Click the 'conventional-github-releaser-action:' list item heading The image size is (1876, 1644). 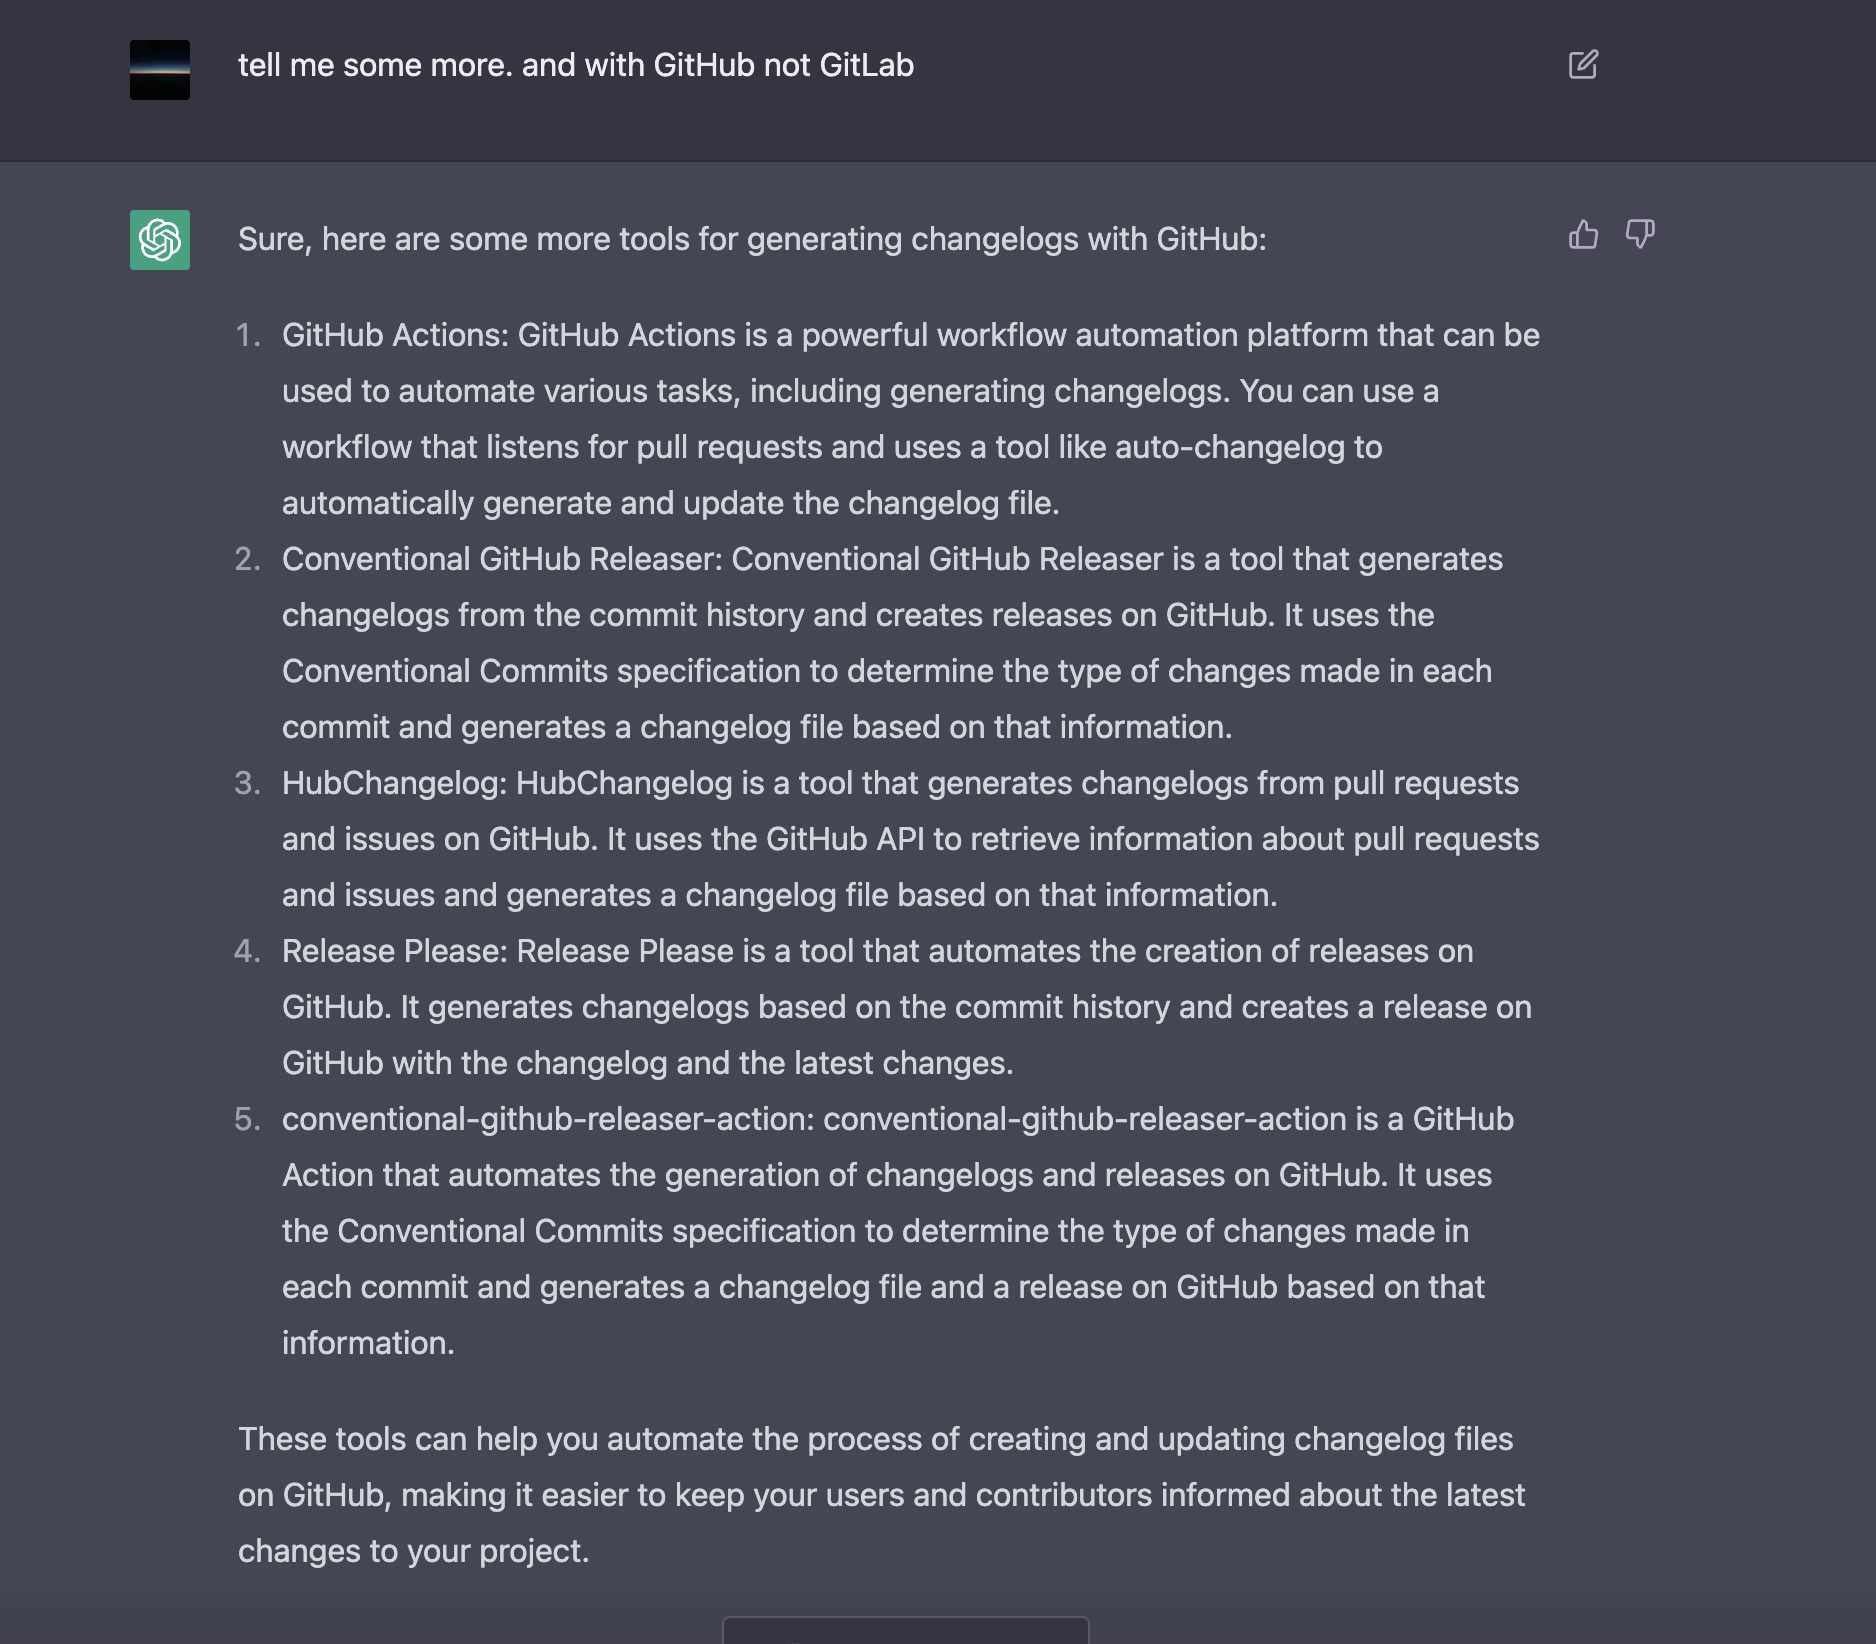pyautogui.click(x=548, y=1119)
